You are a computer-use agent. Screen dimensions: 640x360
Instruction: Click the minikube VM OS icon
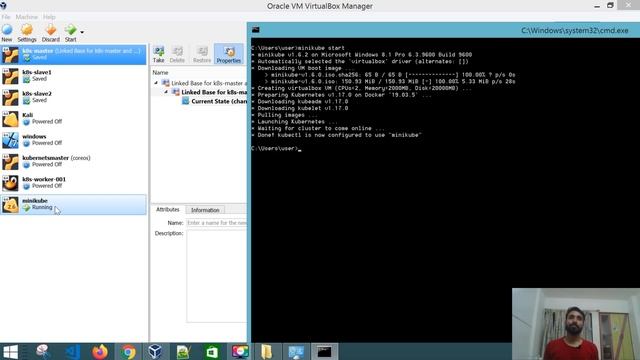[10, 204]
